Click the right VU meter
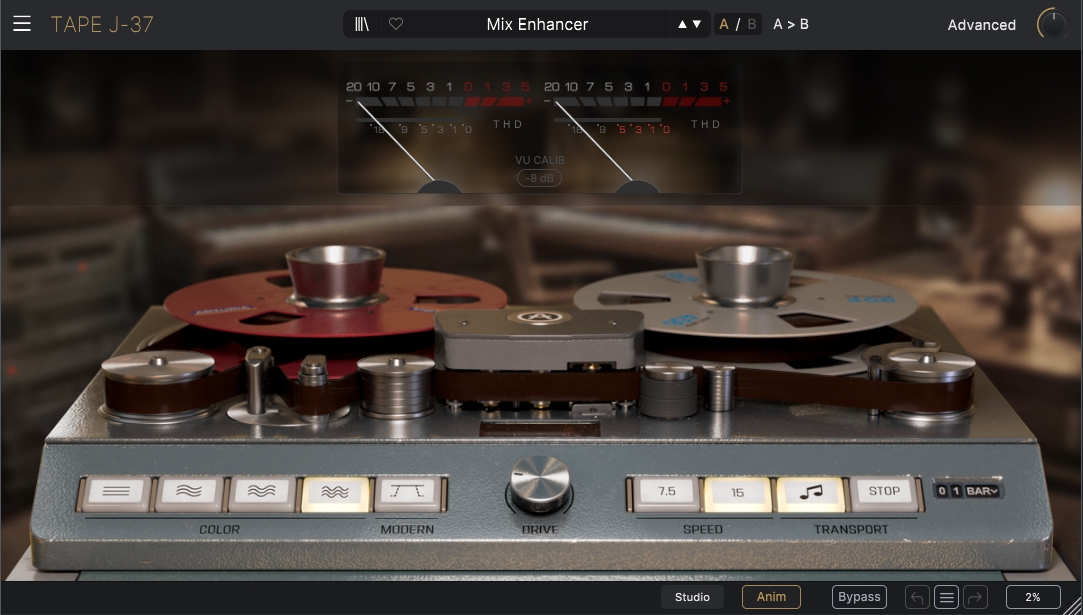 [x=637, y=135]
